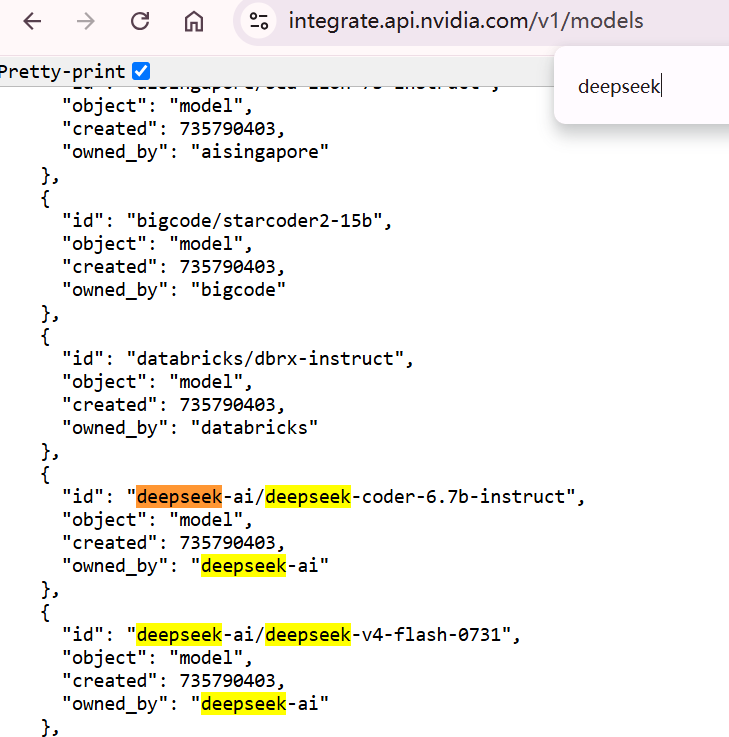
Task: Open the browser home page icon
Action: [x=194, y=22]
